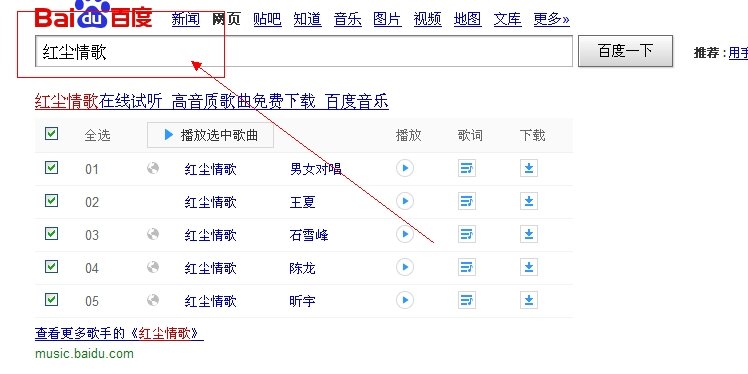
Task: Open the 知道 tab
Action: click(x=307, y=20)
